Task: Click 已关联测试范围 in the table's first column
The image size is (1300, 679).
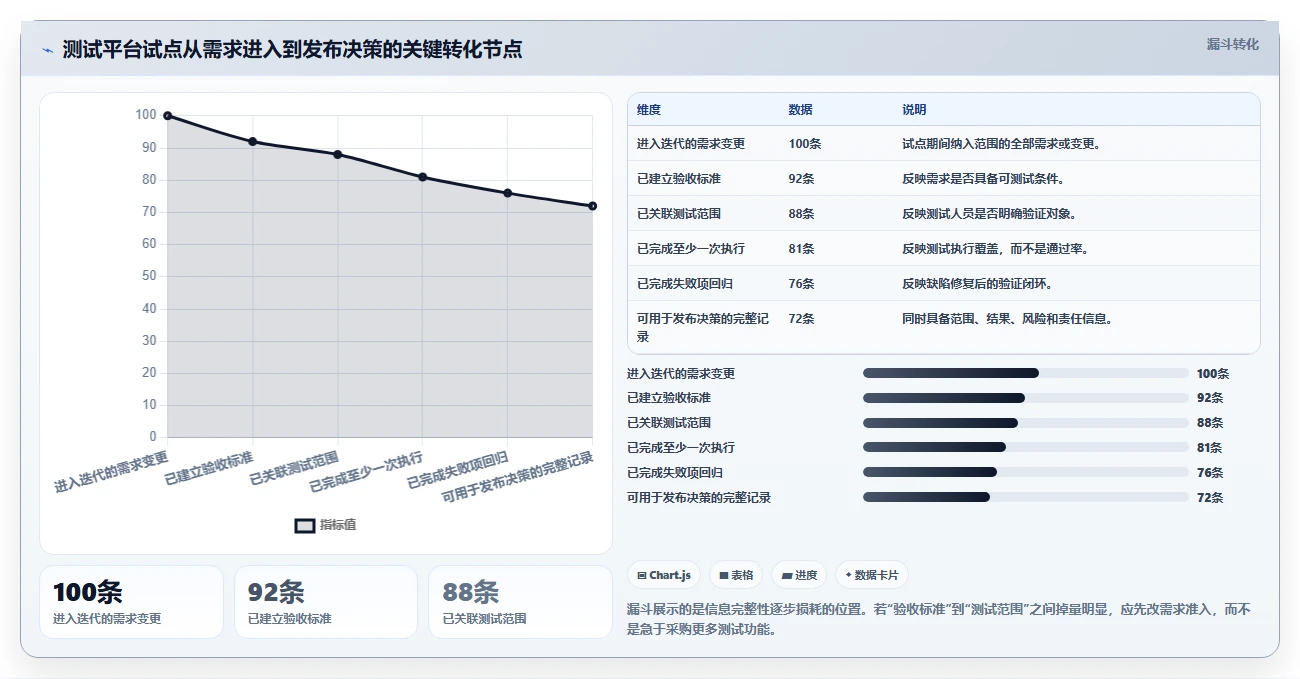Action: (x=679, y=214)
